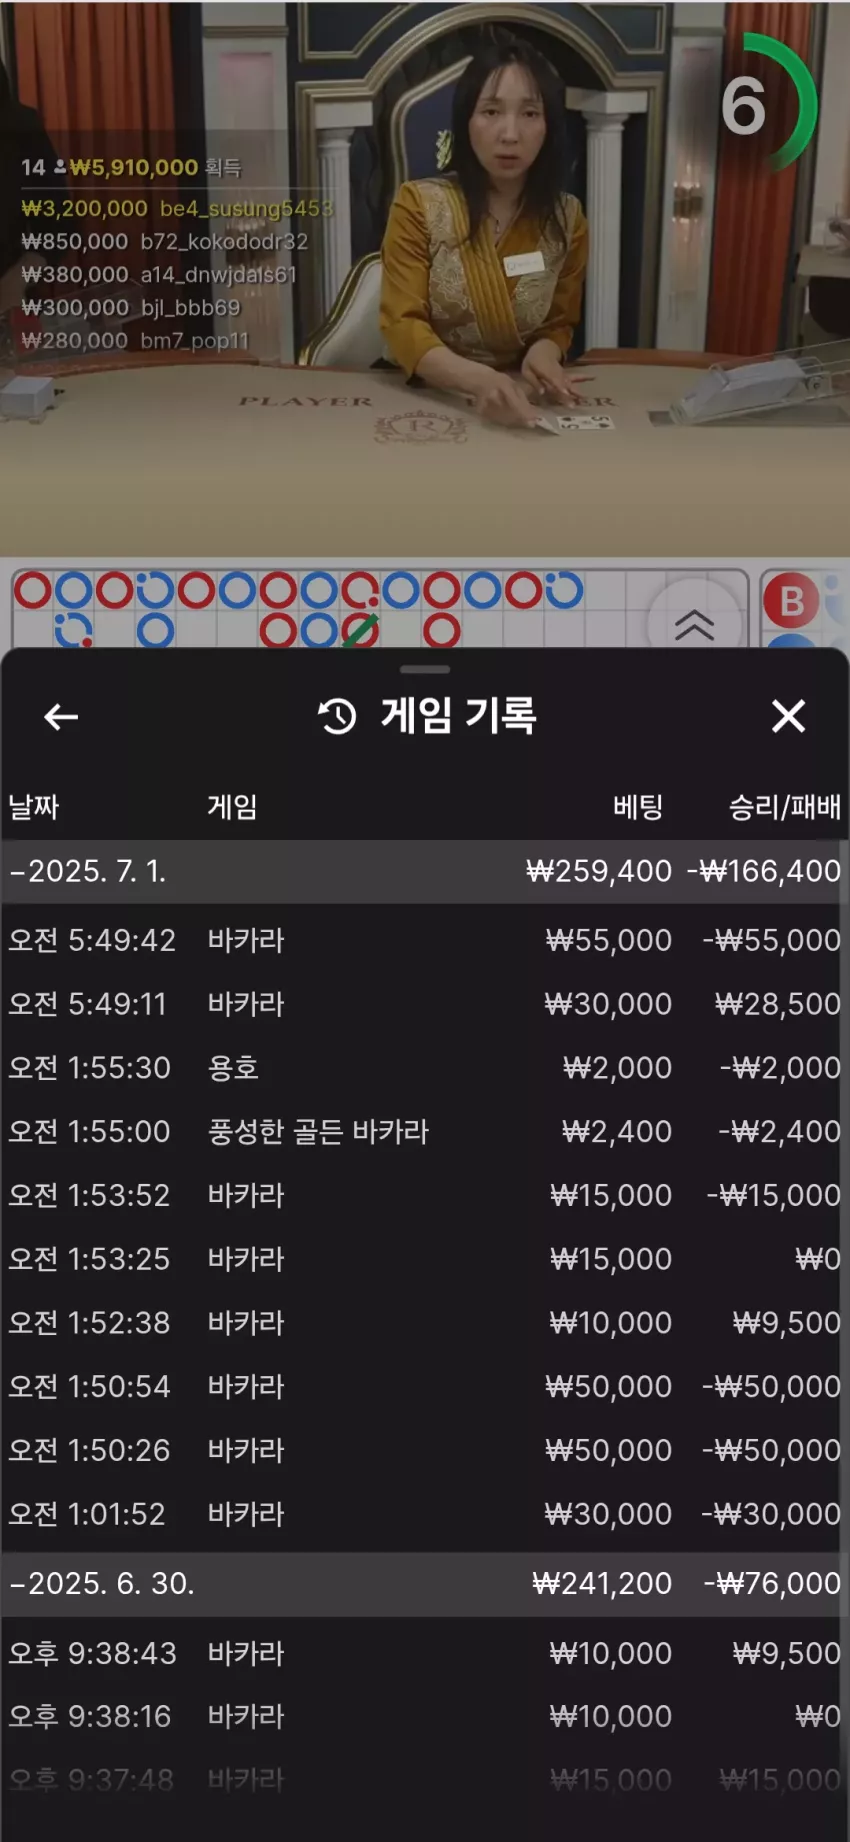
Task: Tap the history clock icon in title
Action: 337,716
